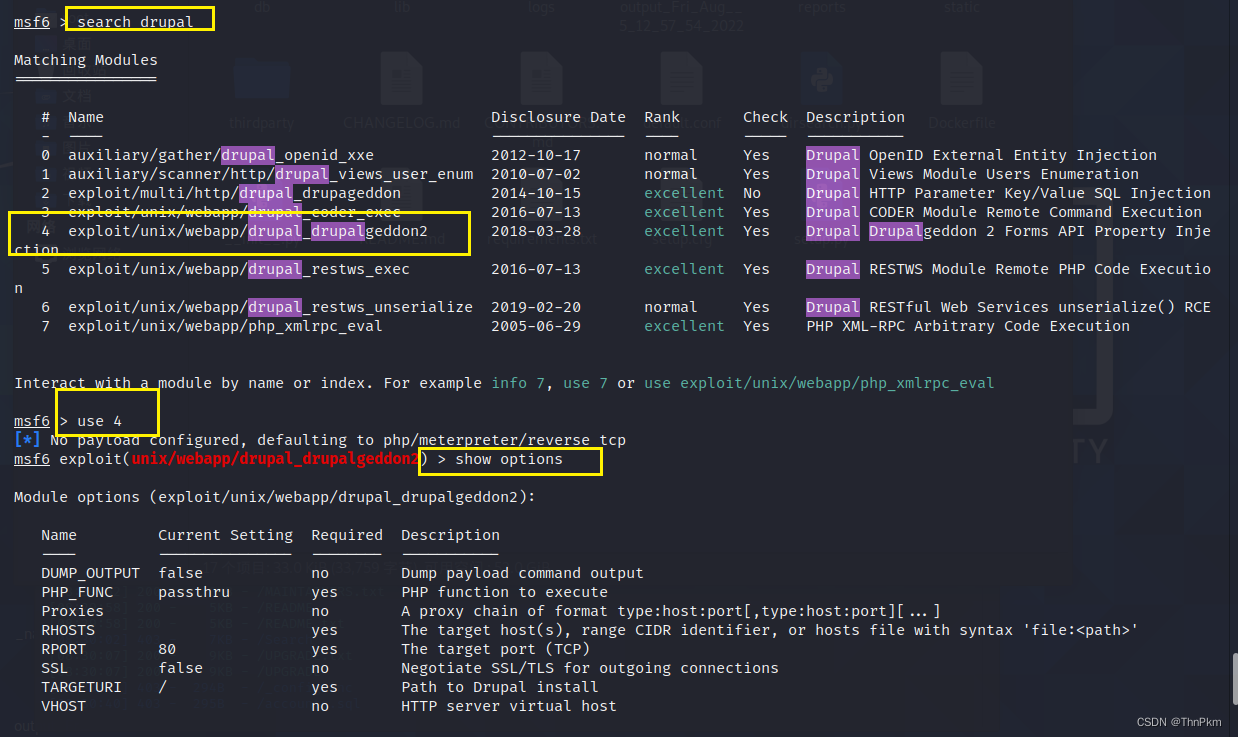Screen dimensions: 1238x737
Task: Click the DUMP_OUTPUT option name
Action: pyautogui.click(x=90, y=573)
